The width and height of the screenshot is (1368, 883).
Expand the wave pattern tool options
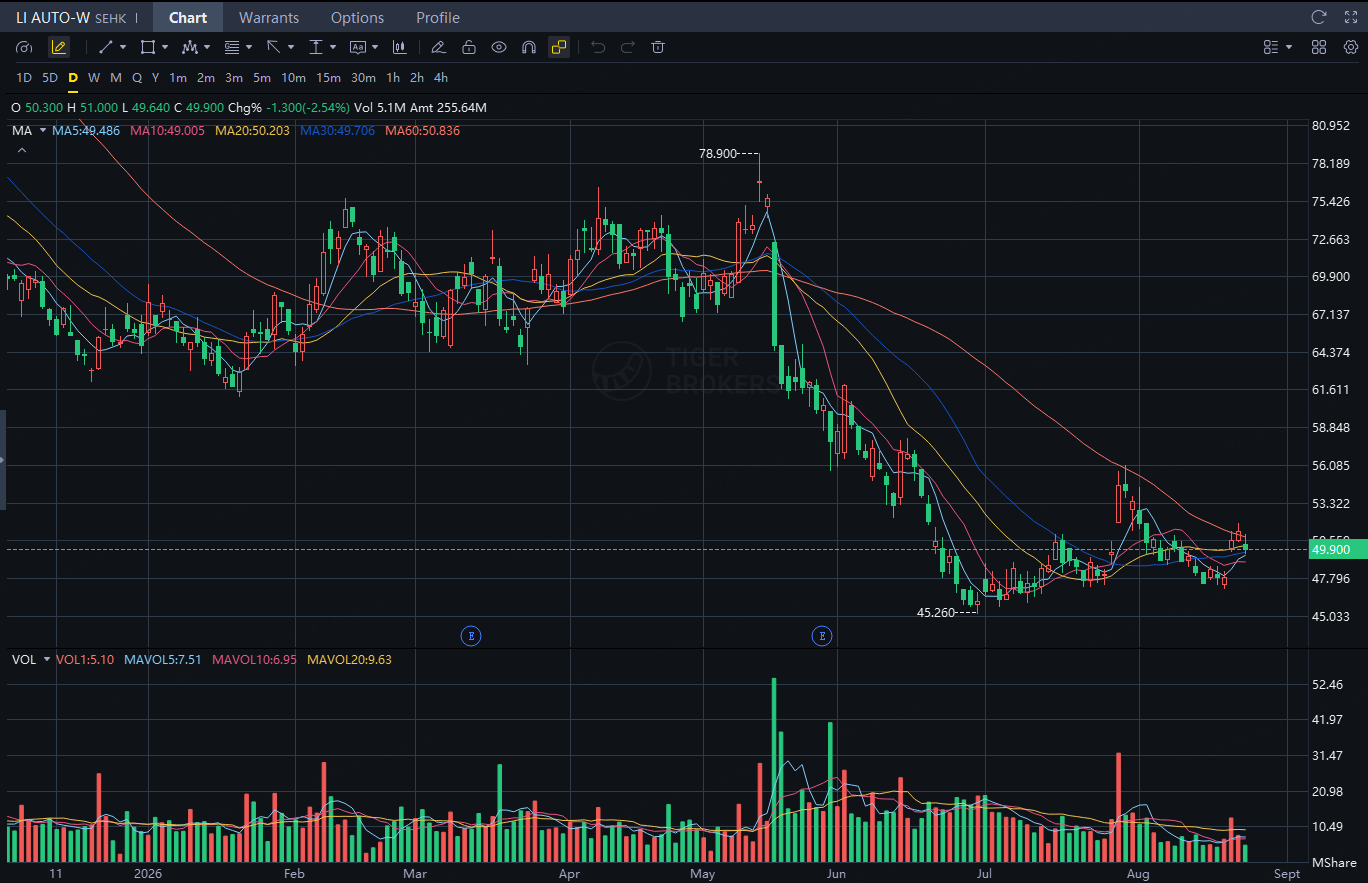[207, 47]
